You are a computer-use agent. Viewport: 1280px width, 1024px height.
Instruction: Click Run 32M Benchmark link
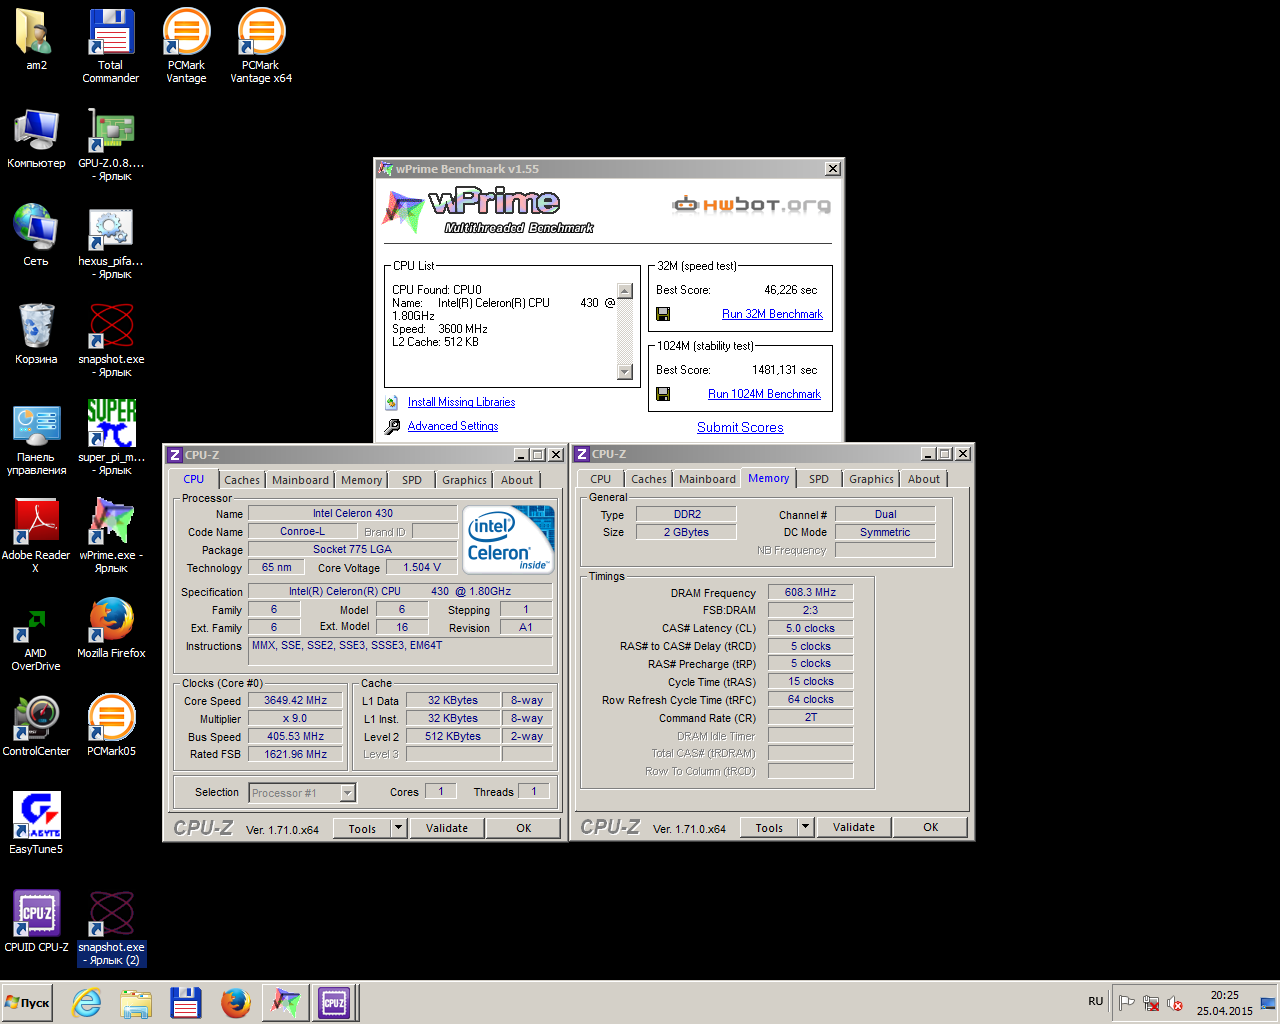click(772, 314)
